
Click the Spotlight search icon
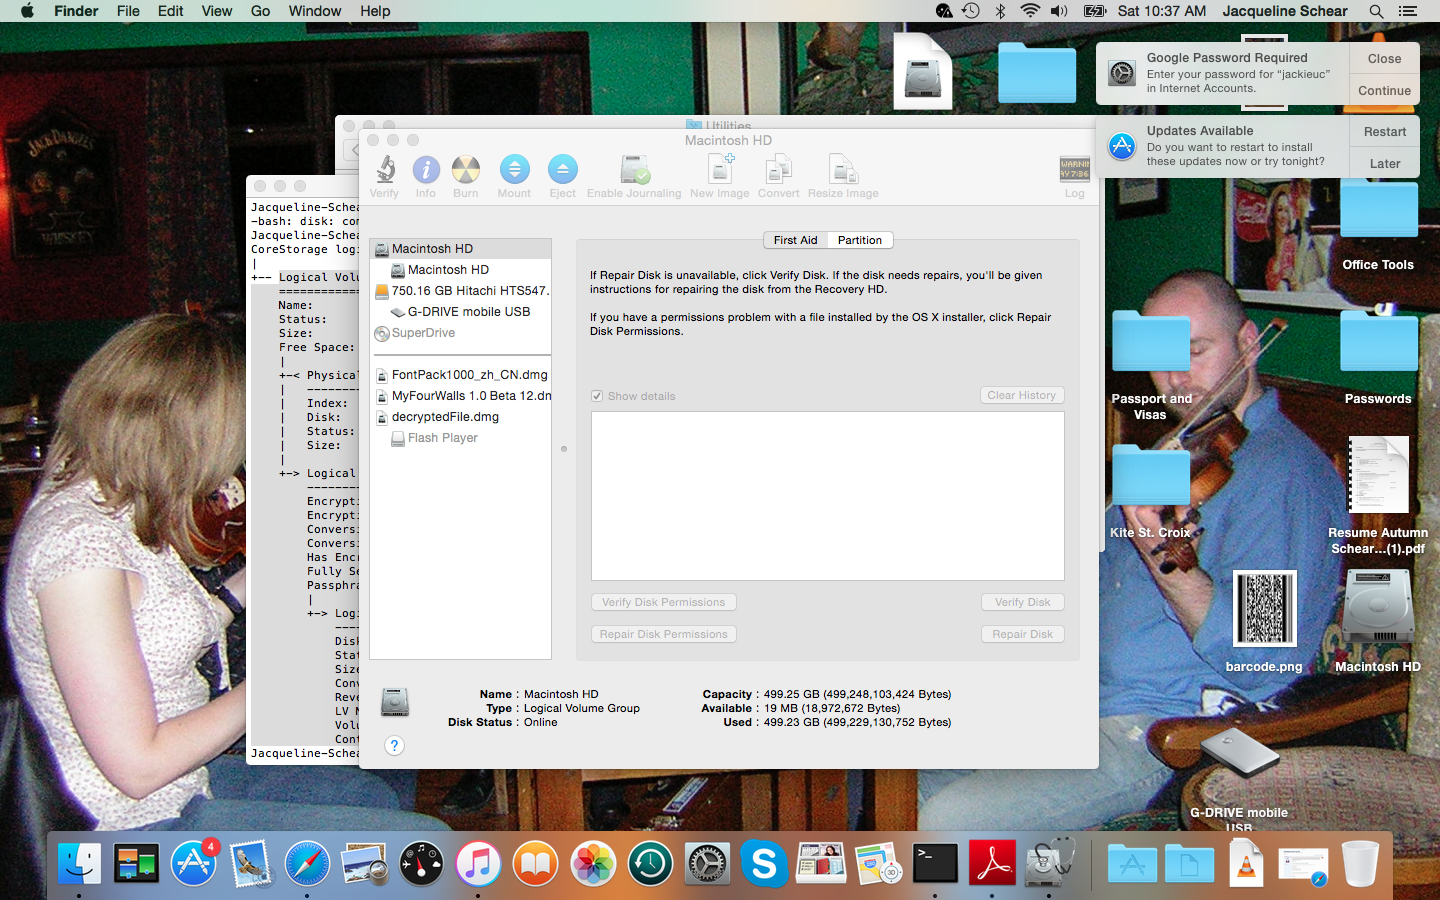click(x=1377, y=11)
